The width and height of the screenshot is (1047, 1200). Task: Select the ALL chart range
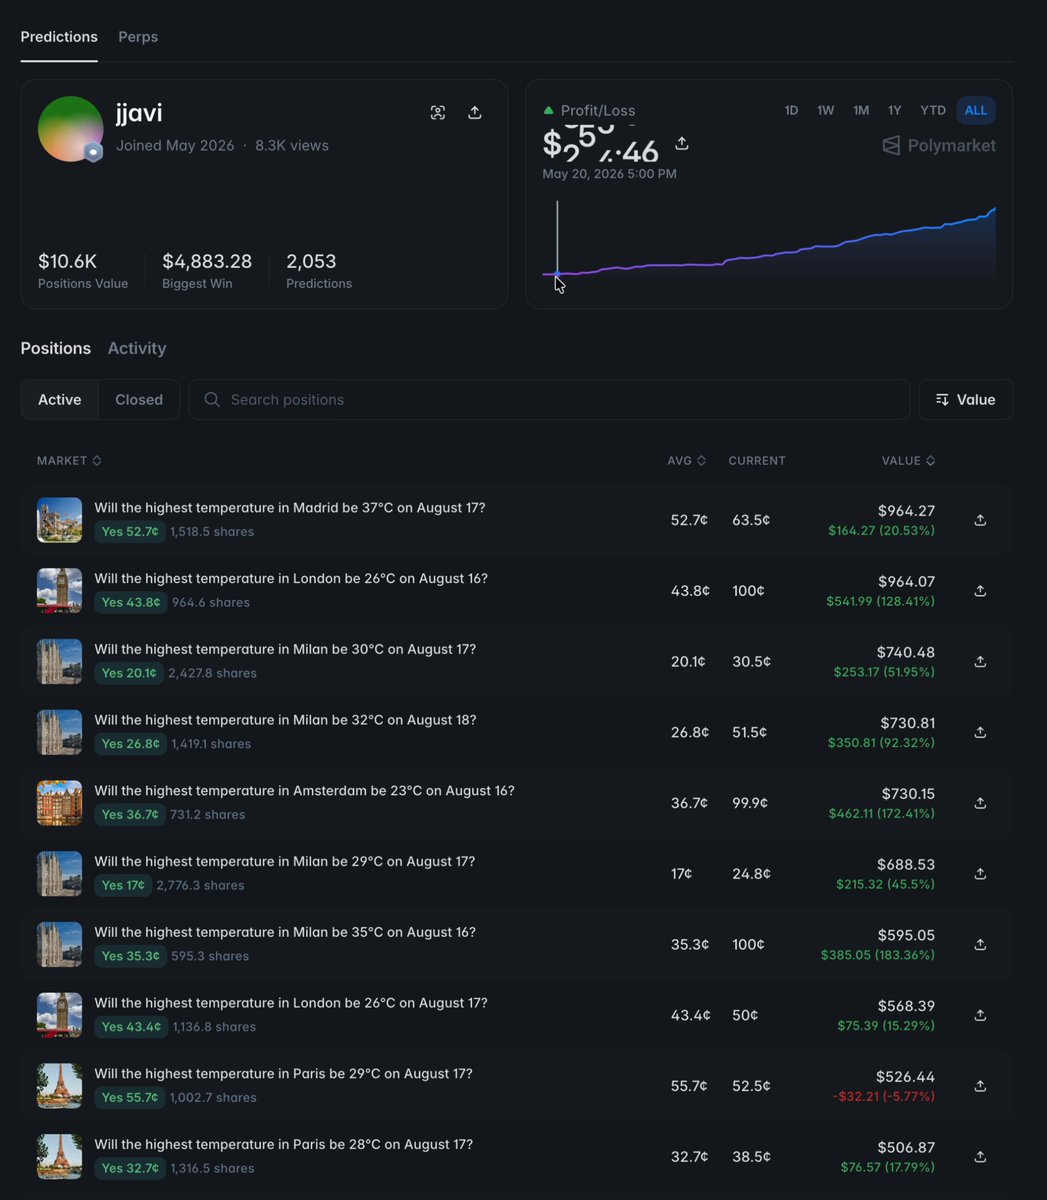(976, 110)
